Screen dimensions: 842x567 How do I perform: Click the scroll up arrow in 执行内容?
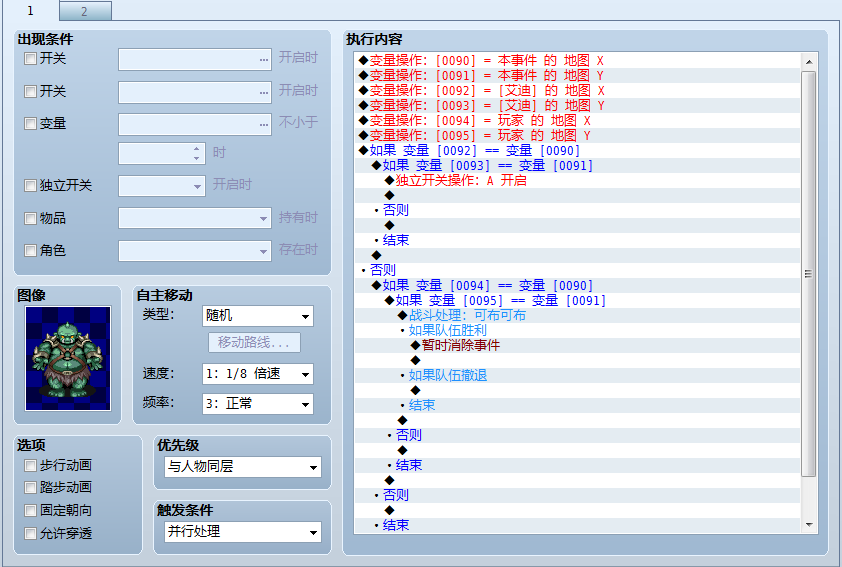809,62
